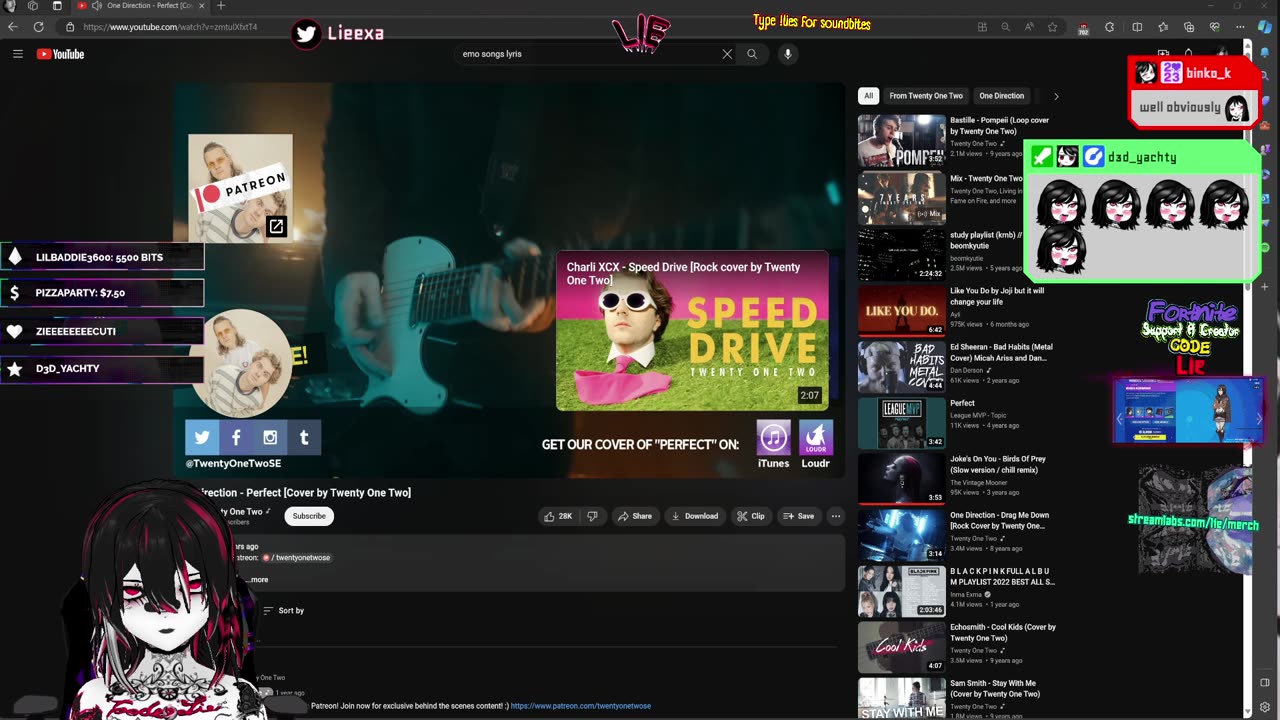The height and width of the screenshot is (720, 1280).
Task: Open Edge sidebar settings gear
Action: coord(1265,708)
